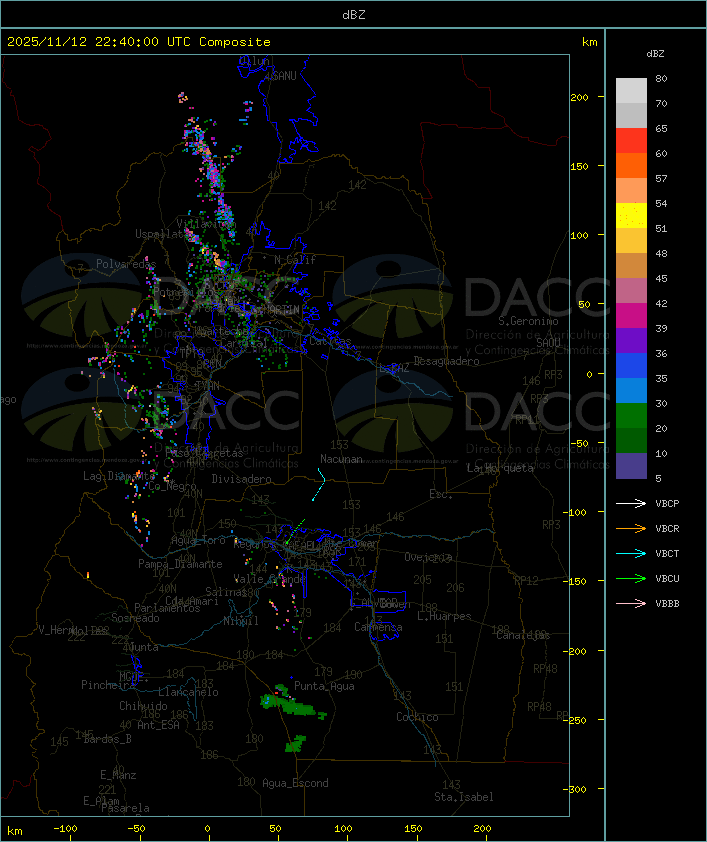The image size is (707, 842).
Task: Click the Desaguadero map label
Action: click(446, 361)
